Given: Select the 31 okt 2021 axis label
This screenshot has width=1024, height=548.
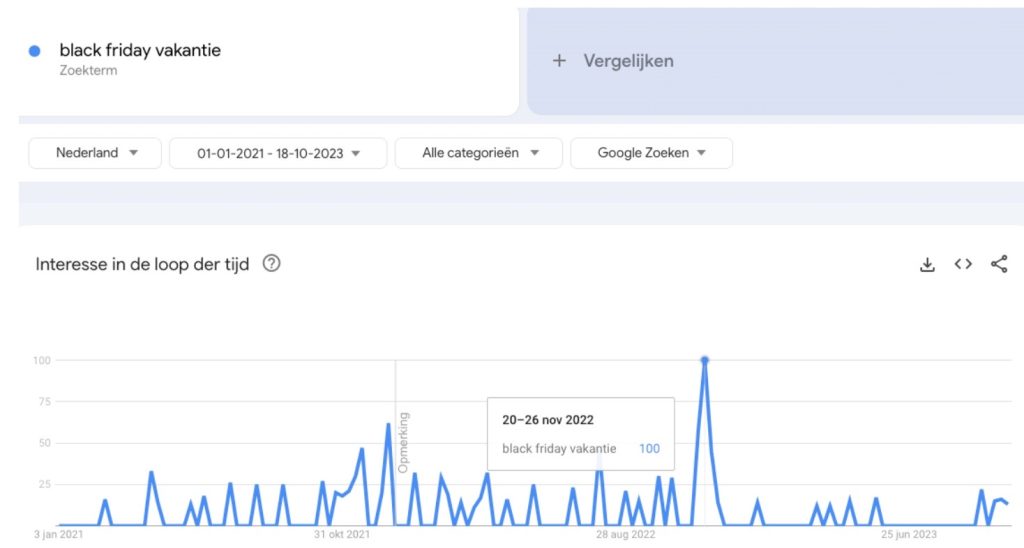Looking at the screenshot, I should point(342,534).
